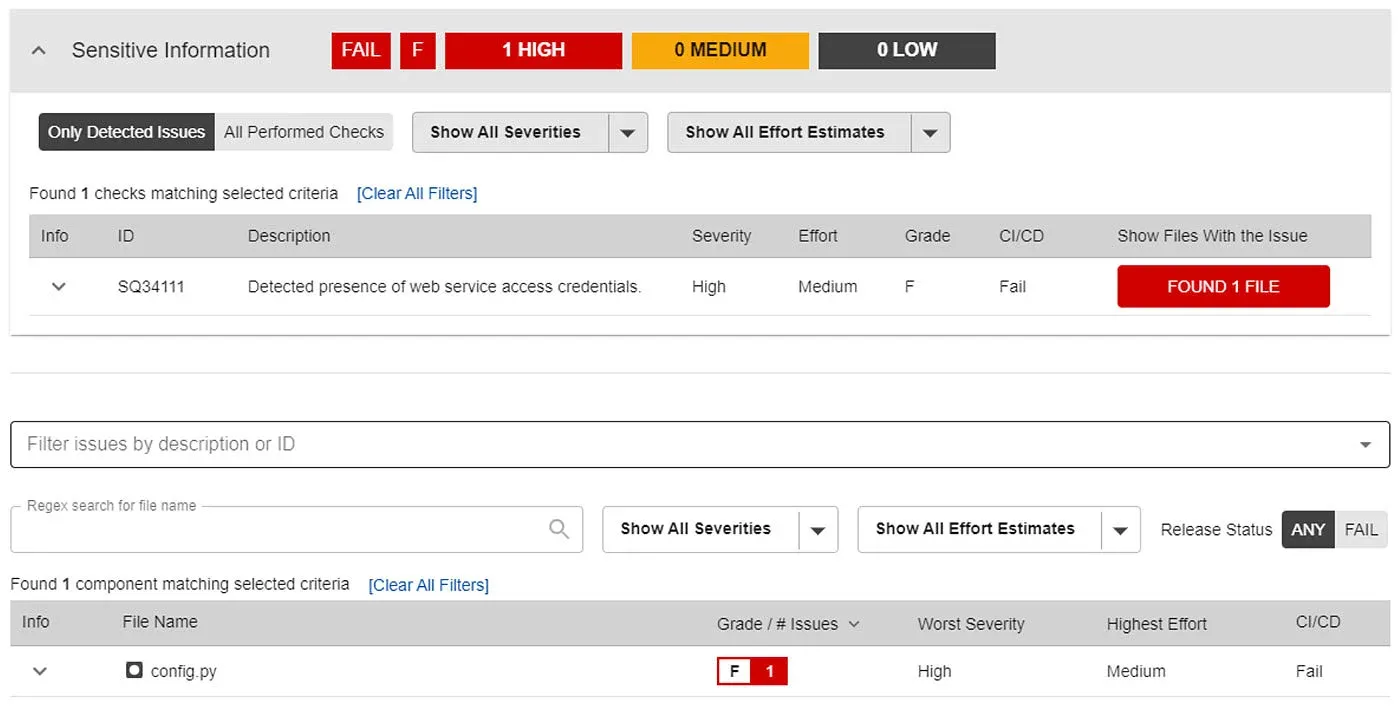Click the red FAIL status badge

coord(361,50)
